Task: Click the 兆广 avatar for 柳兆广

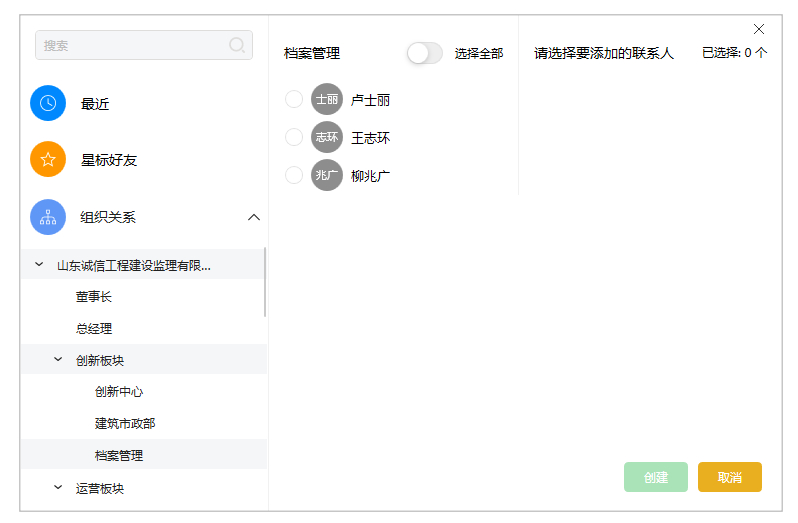Action: [327, 176]
